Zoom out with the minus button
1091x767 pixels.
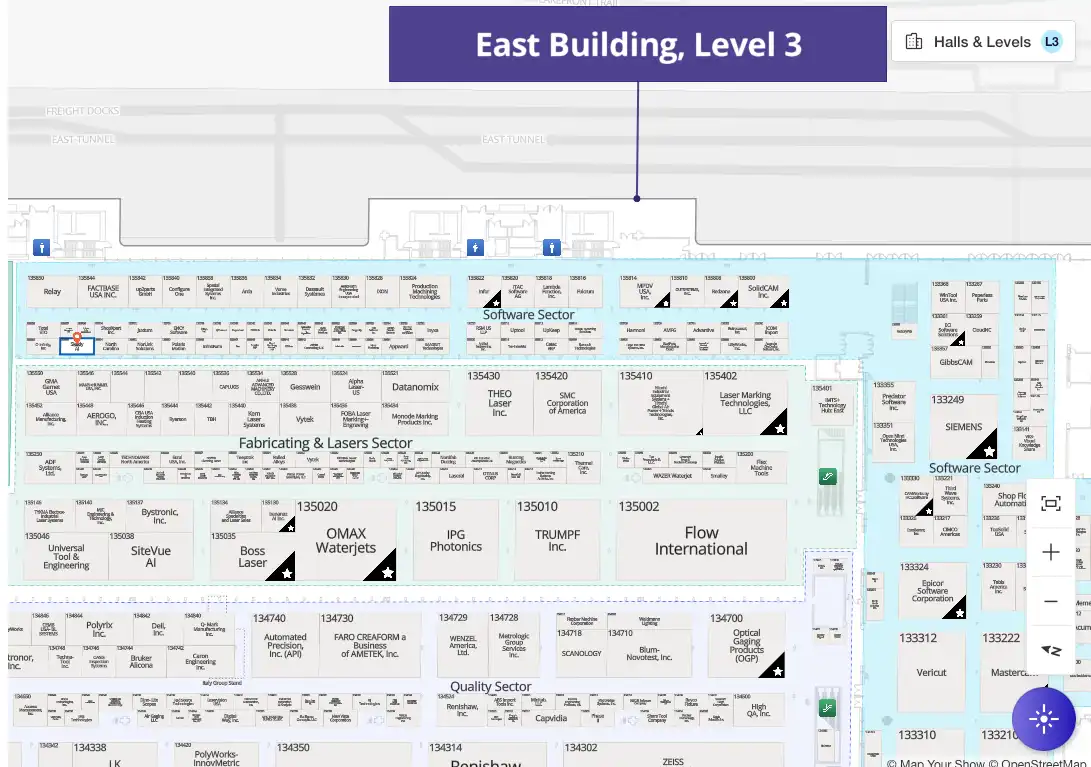coord(1051,601)
